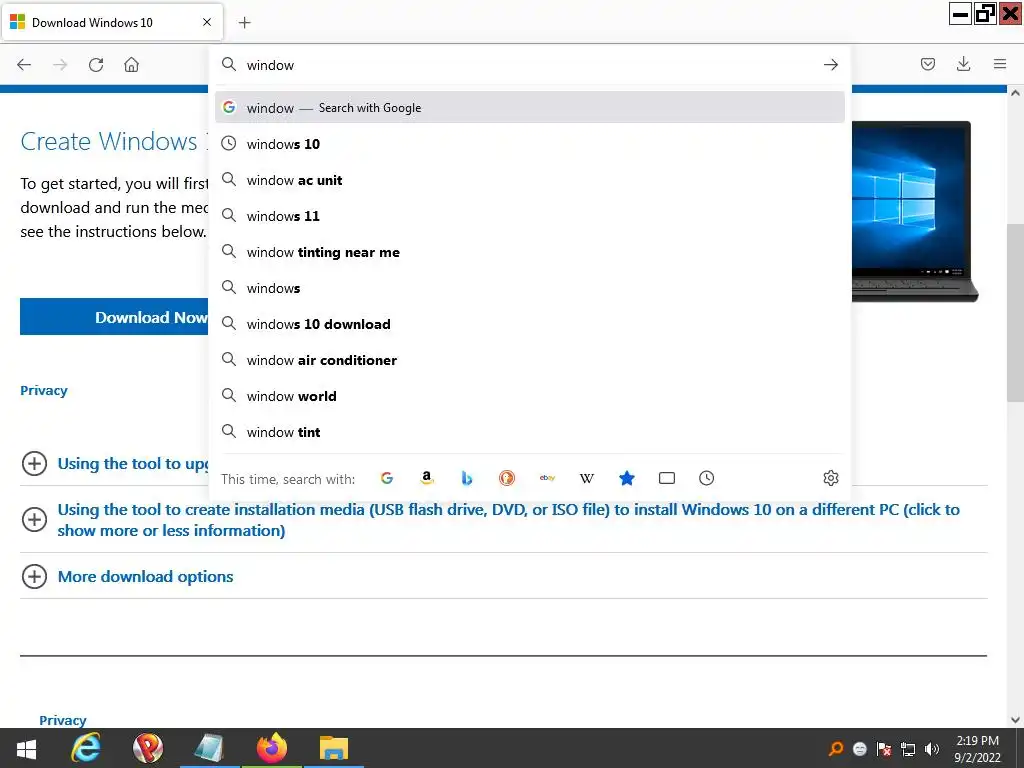
Task: Select the Download Windows 10 tab
Action: (x=112, y=22)
